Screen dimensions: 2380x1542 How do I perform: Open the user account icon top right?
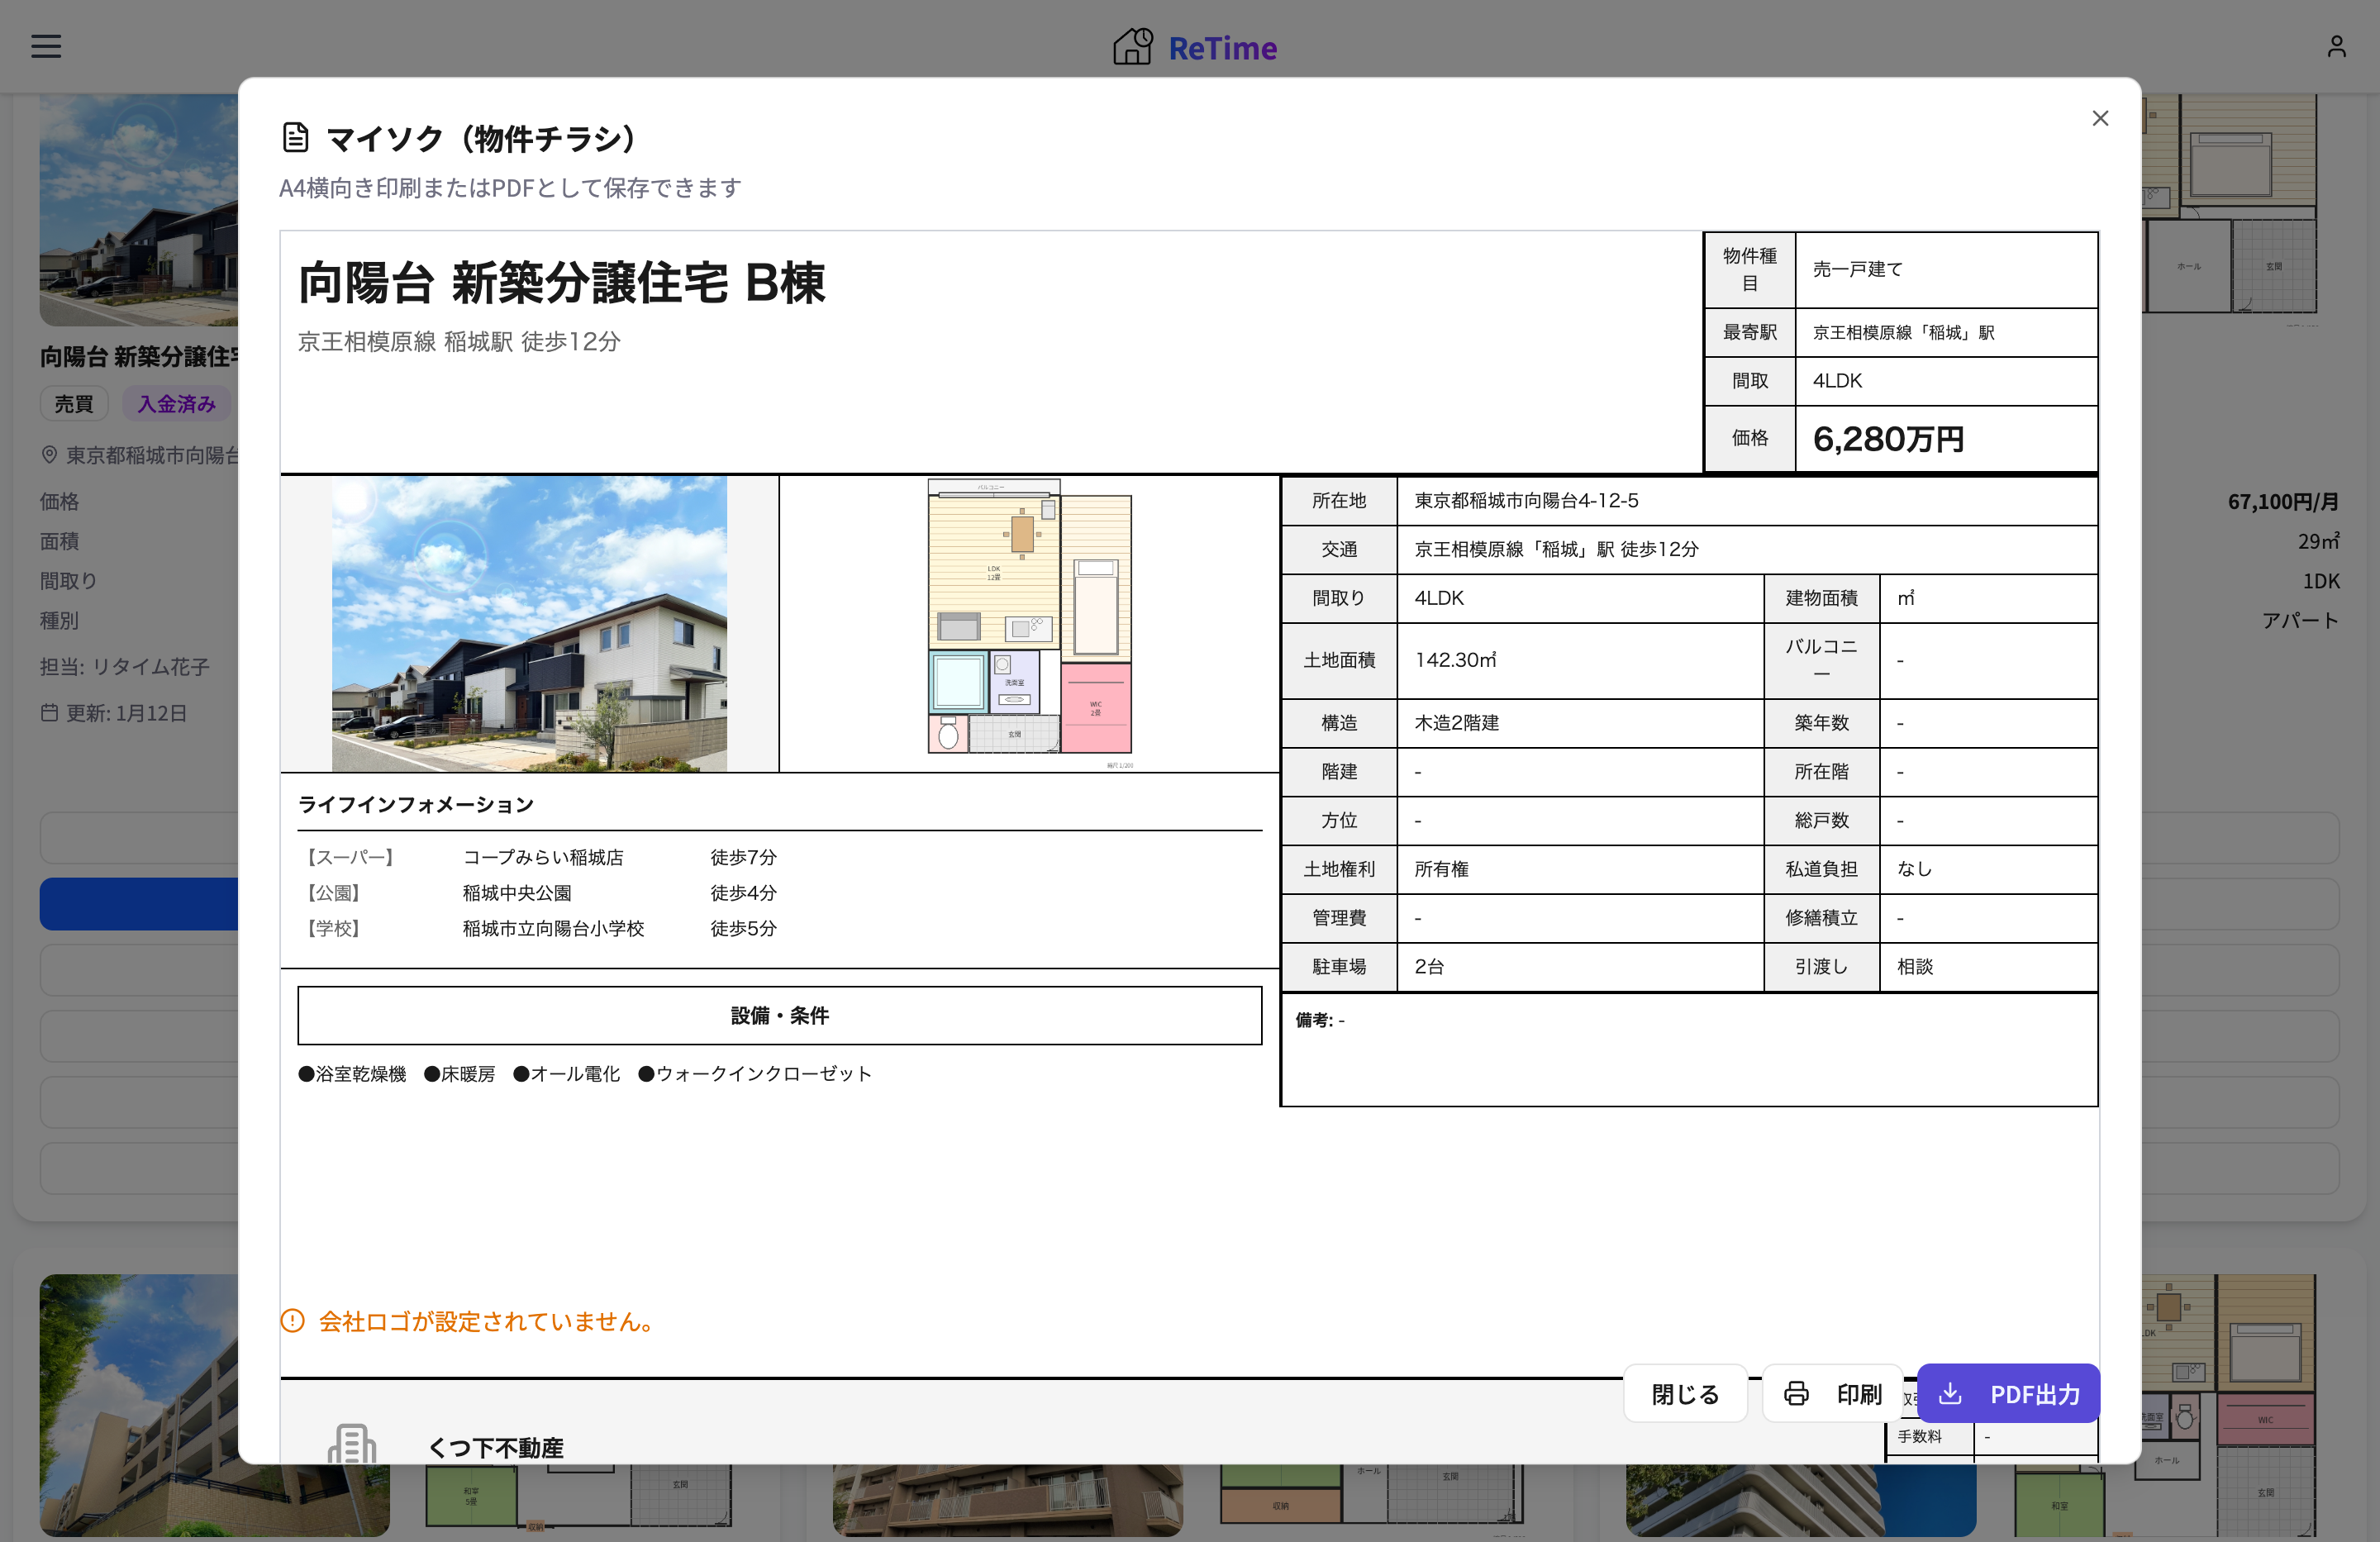tap(2336, 45)
